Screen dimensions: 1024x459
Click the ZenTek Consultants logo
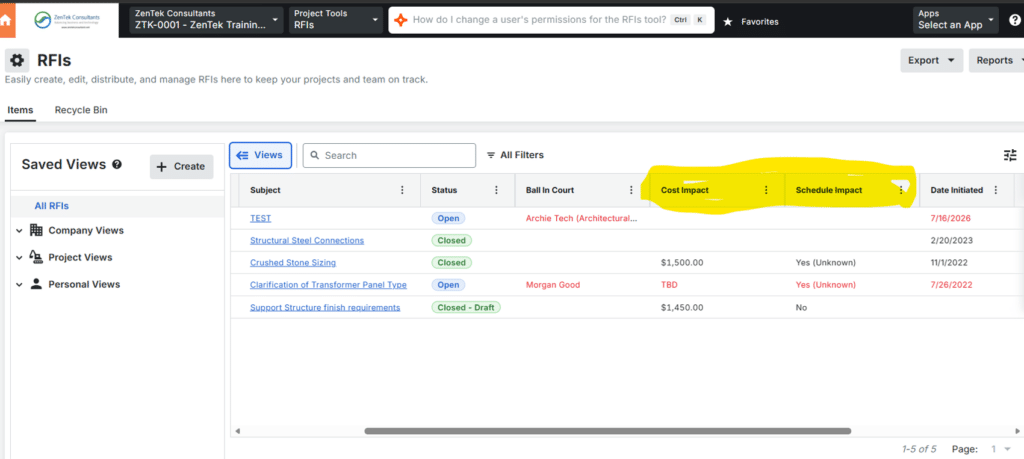coord(65,20)
